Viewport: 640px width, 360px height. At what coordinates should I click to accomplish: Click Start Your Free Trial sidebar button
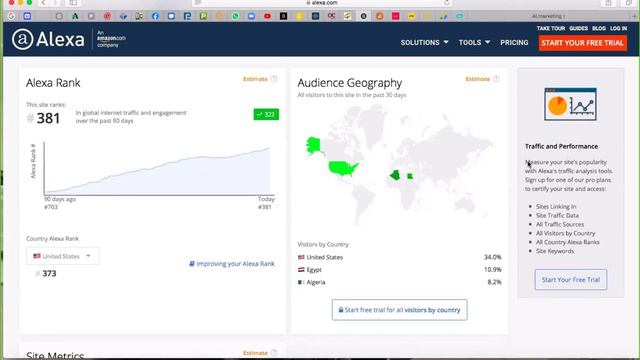571,280
